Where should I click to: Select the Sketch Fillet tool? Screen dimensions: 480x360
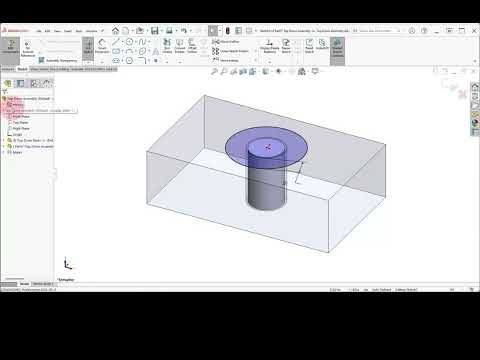click(x=142, y=61)
